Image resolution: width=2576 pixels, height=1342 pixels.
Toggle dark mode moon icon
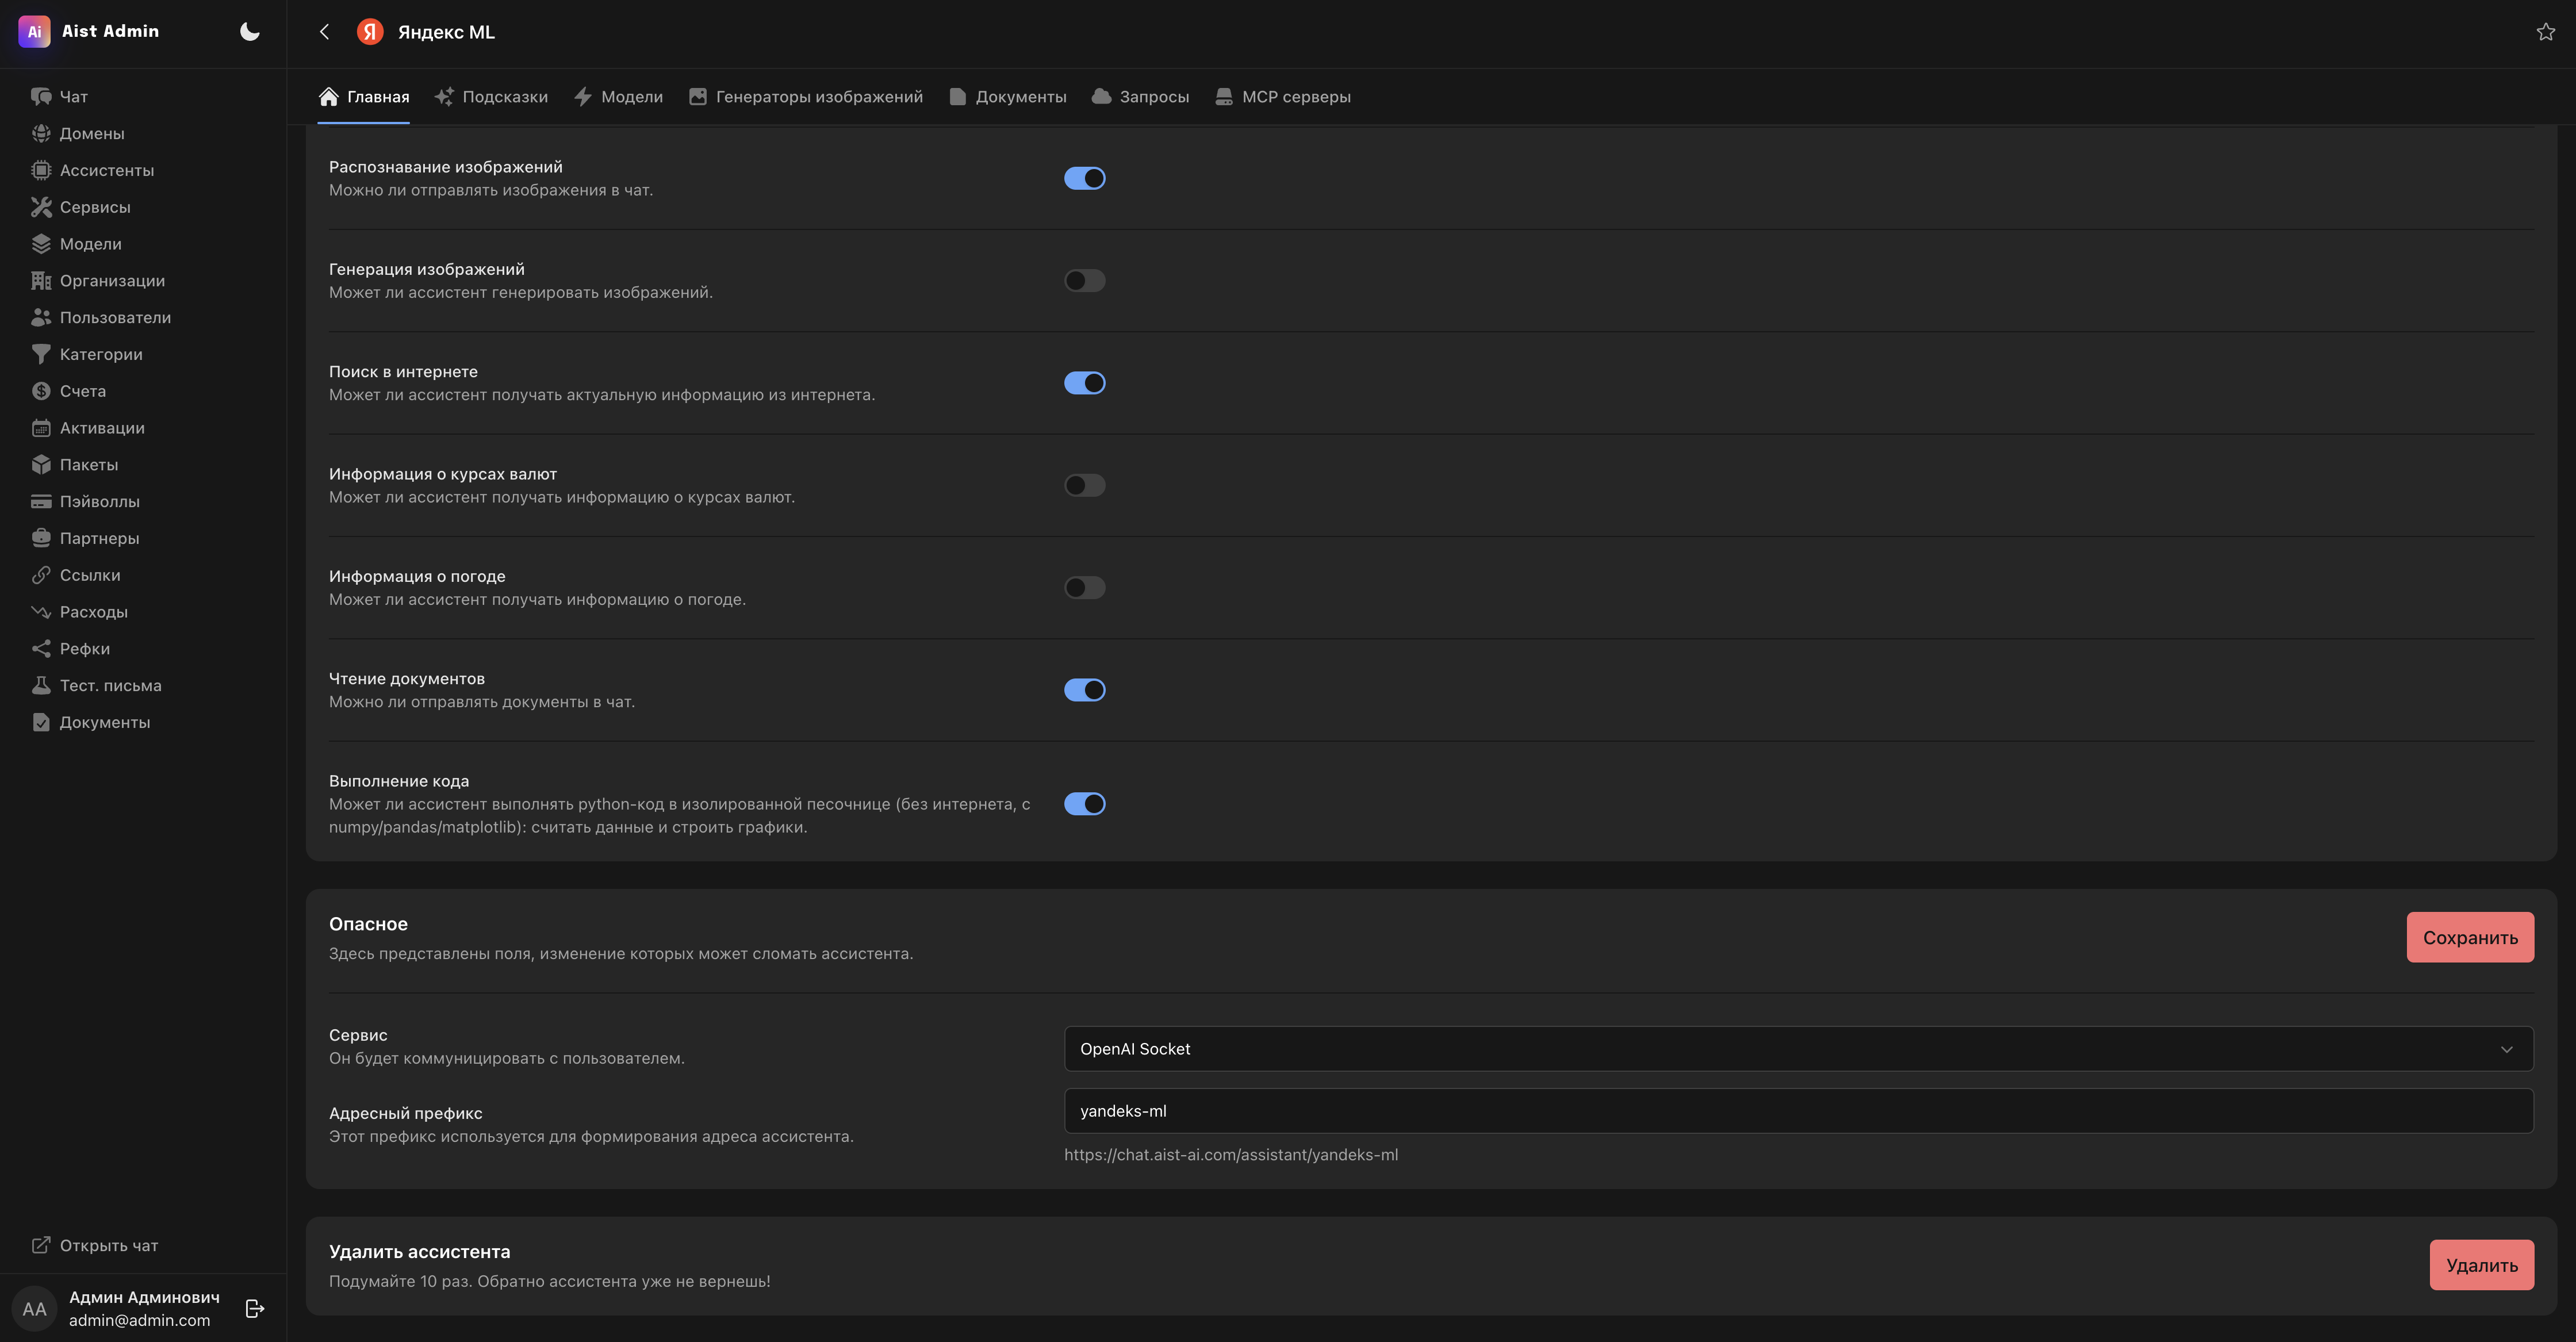250,32
